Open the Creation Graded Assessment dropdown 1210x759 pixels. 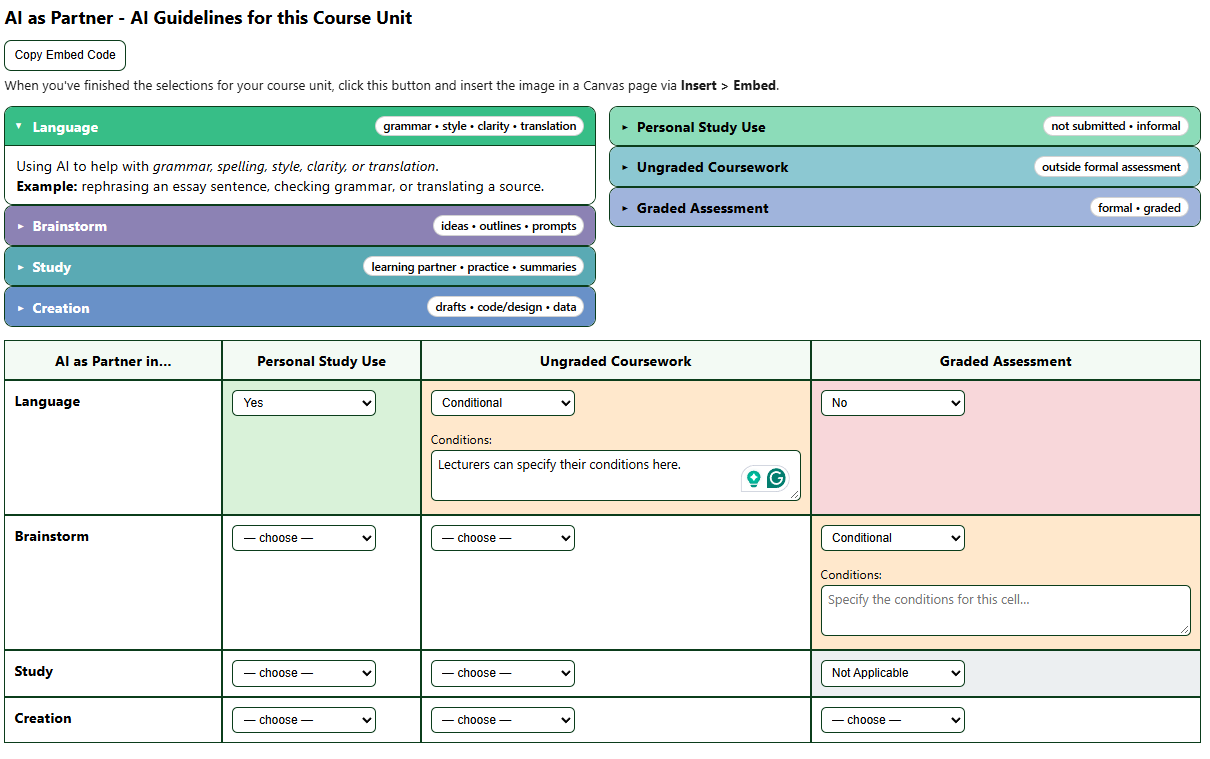click(x=893, y=720)
